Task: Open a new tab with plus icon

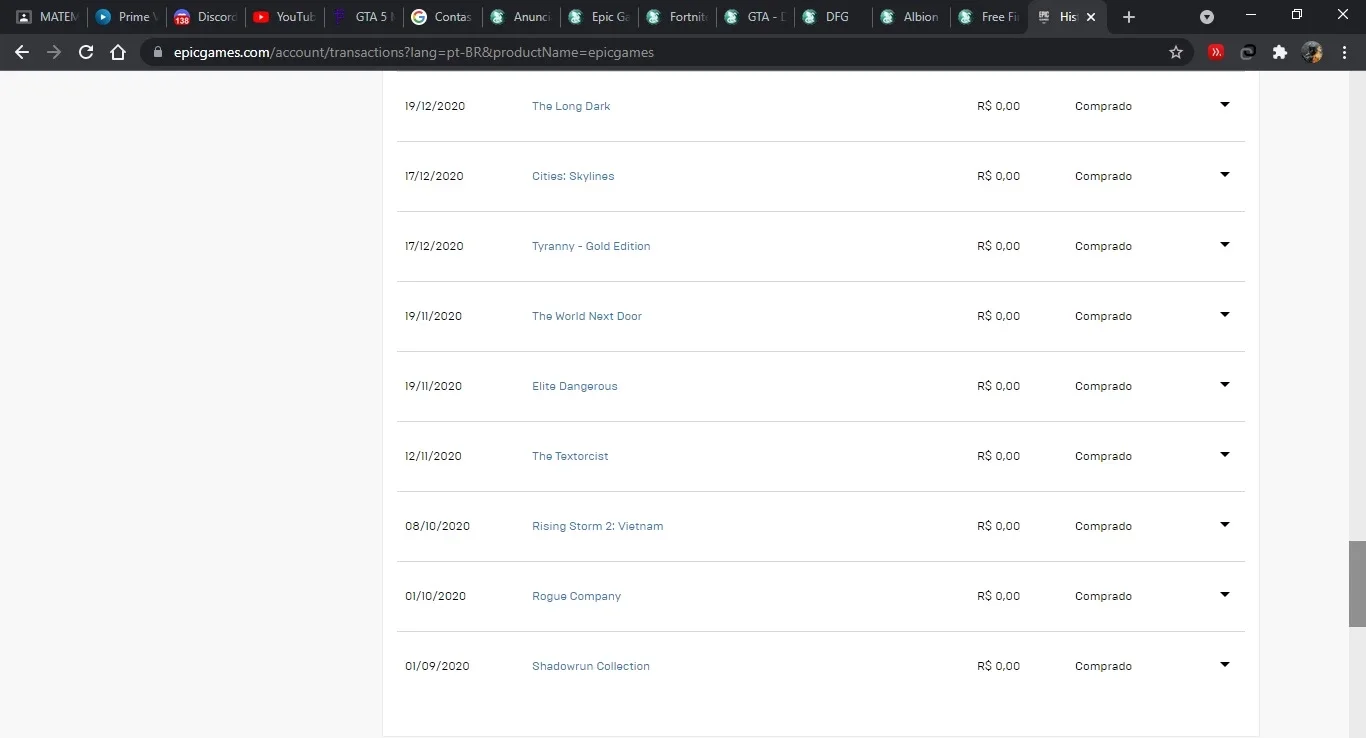Action: 1129,17
